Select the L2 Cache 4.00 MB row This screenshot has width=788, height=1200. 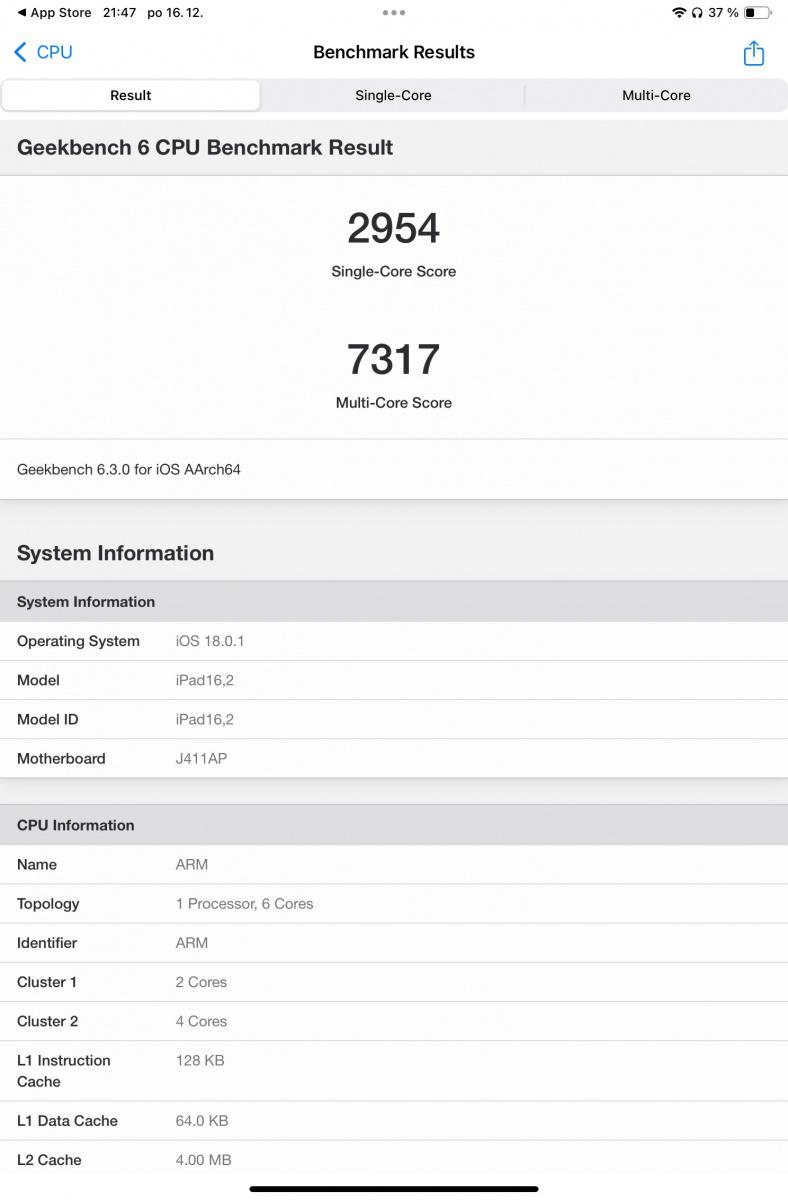(x=394, y=1160)
